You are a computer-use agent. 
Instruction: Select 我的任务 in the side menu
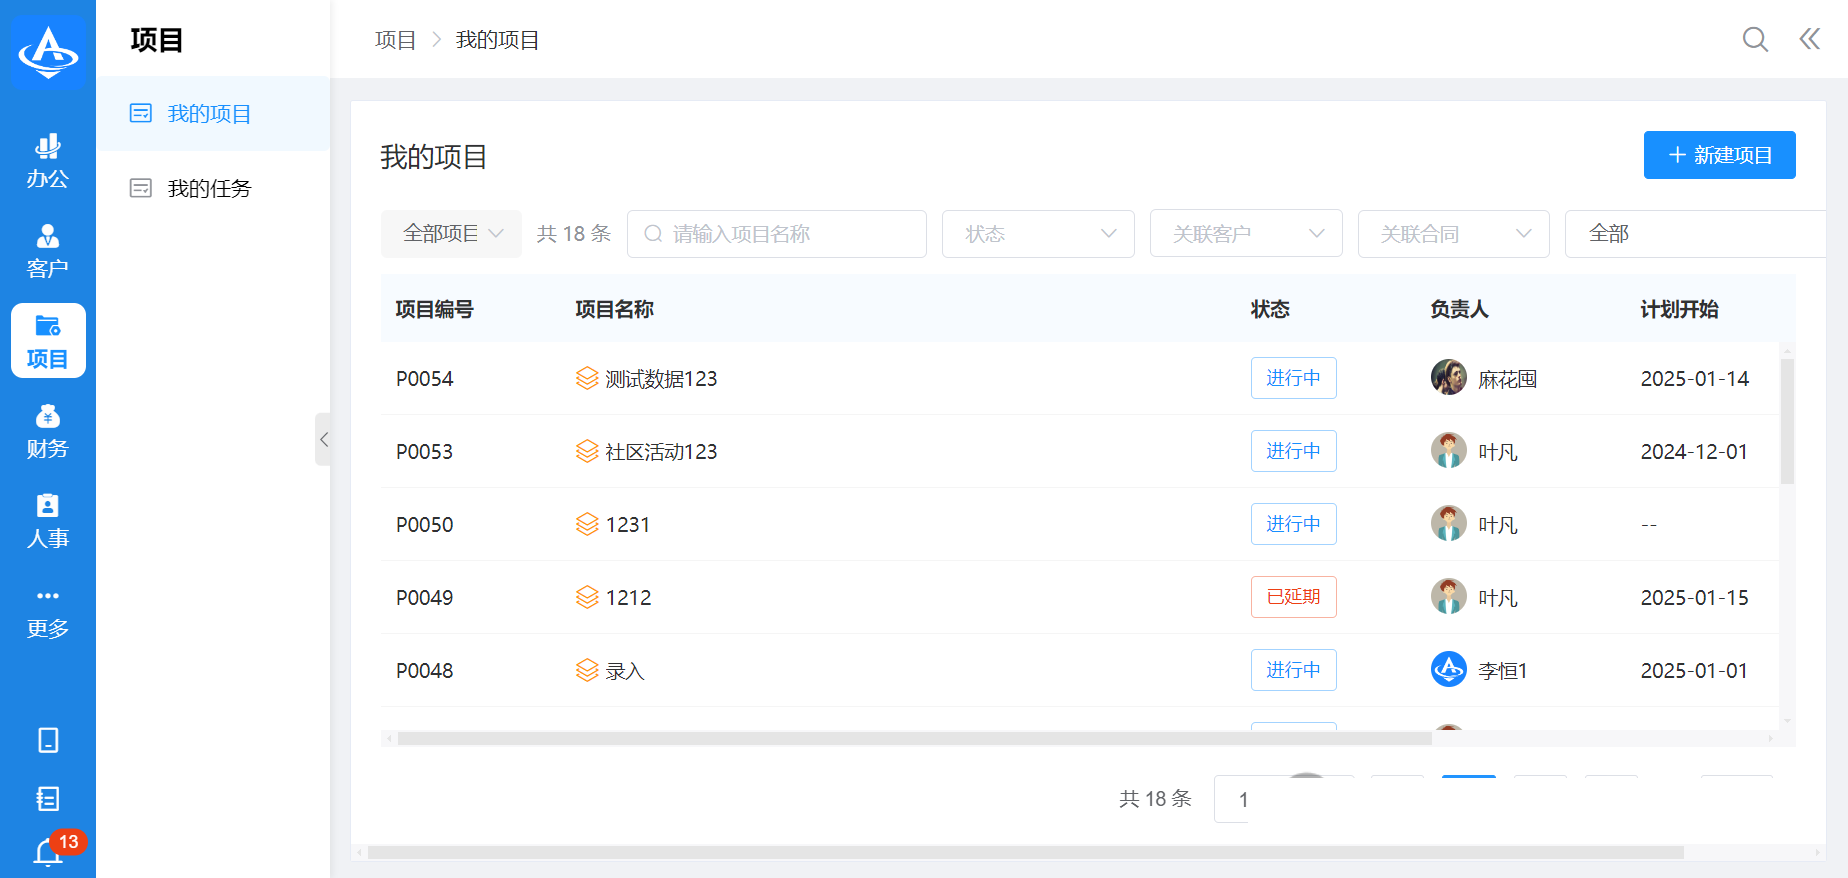tap(209, 188)
